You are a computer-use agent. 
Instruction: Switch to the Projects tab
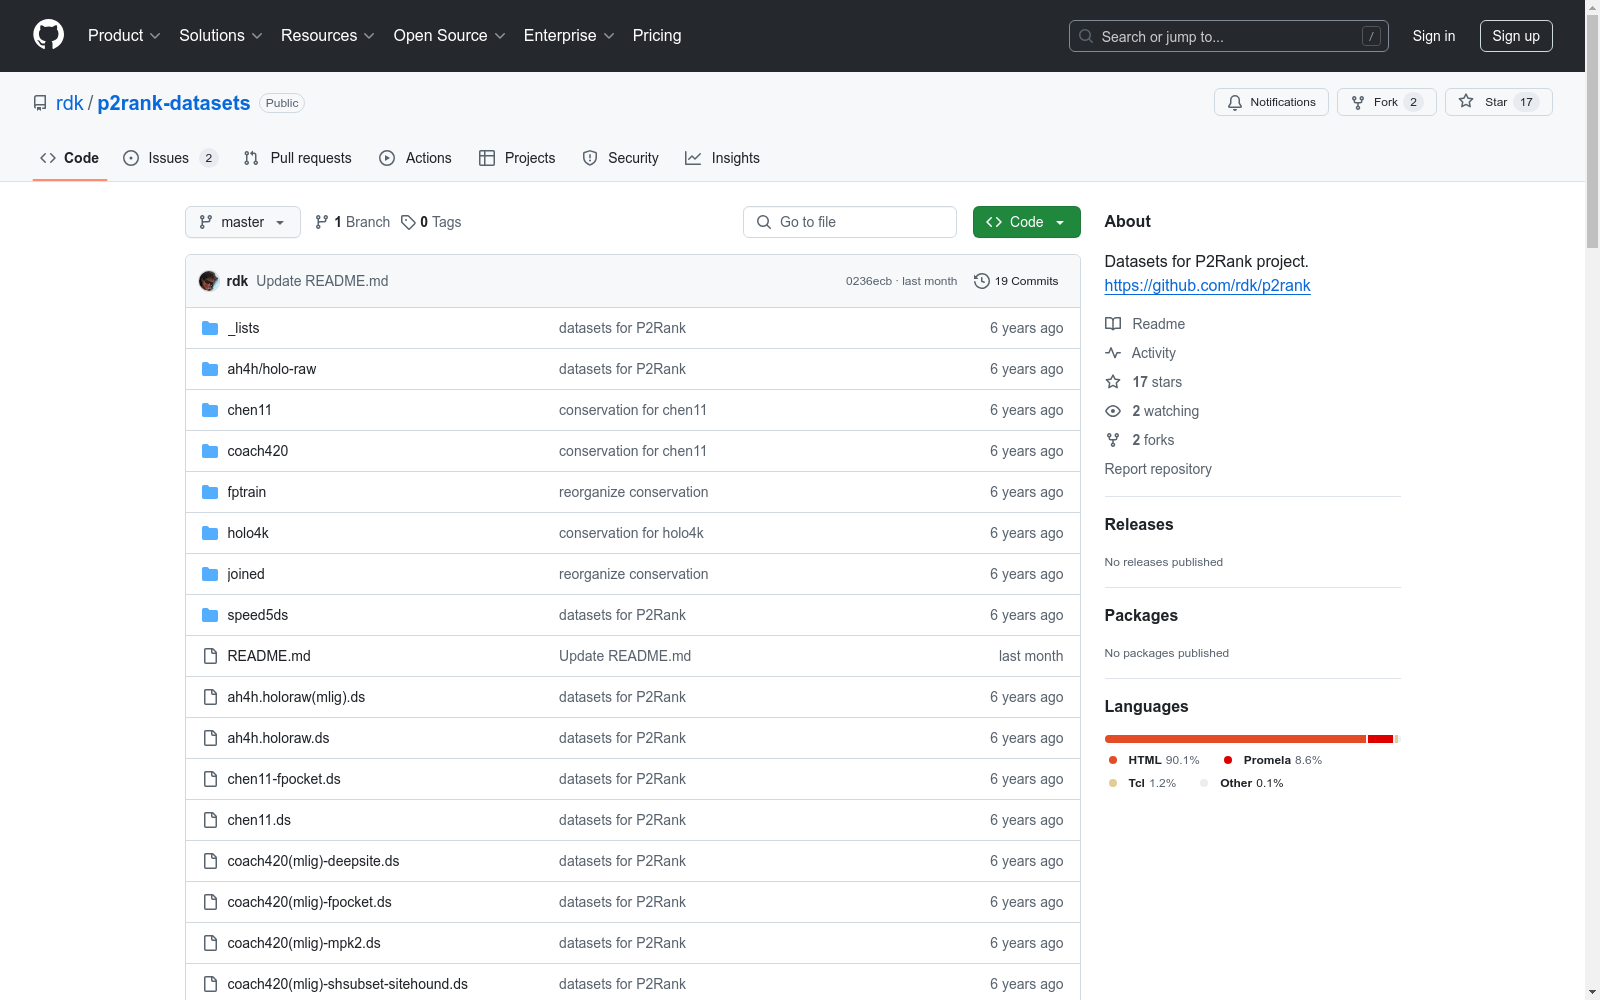(517, 158)
